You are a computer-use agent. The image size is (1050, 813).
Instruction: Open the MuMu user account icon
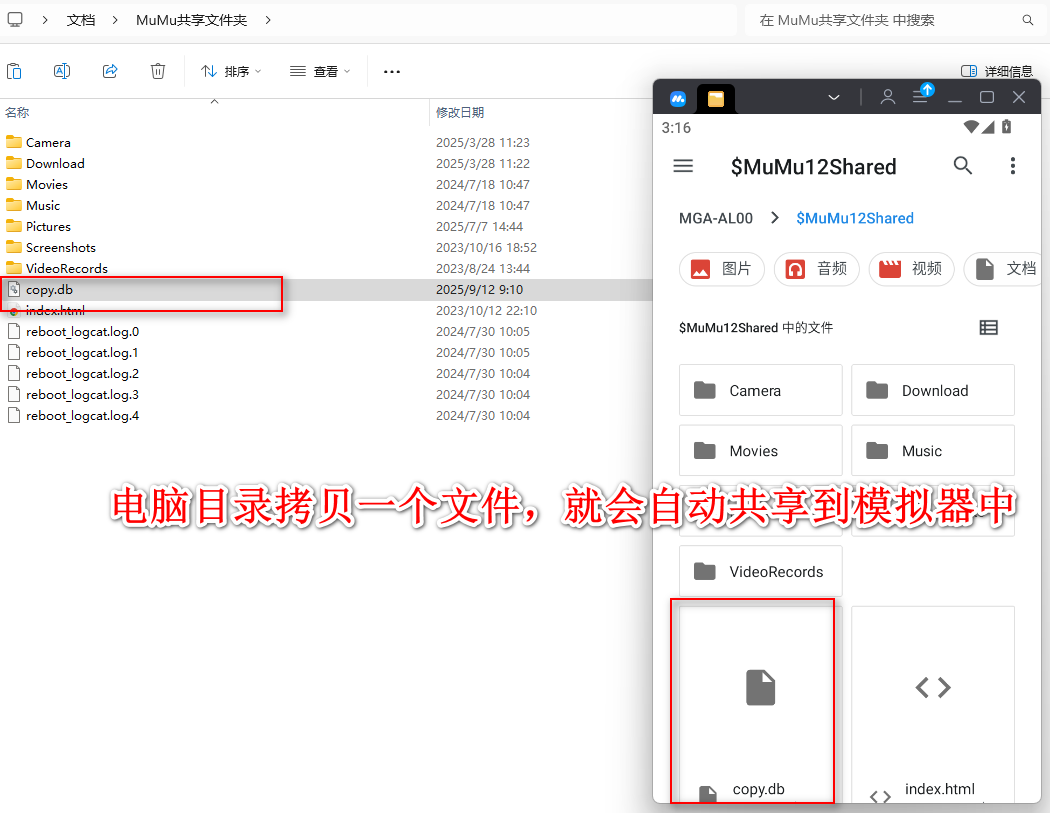[x=888, y=97]
